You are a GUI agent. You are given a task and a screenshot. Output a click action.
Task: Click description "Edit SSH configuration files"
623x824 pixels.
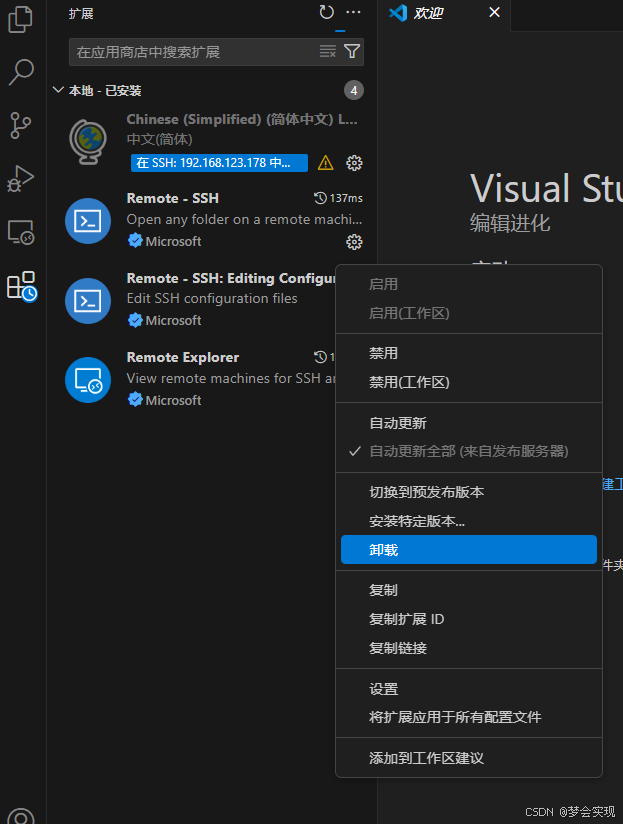point(212,298)
